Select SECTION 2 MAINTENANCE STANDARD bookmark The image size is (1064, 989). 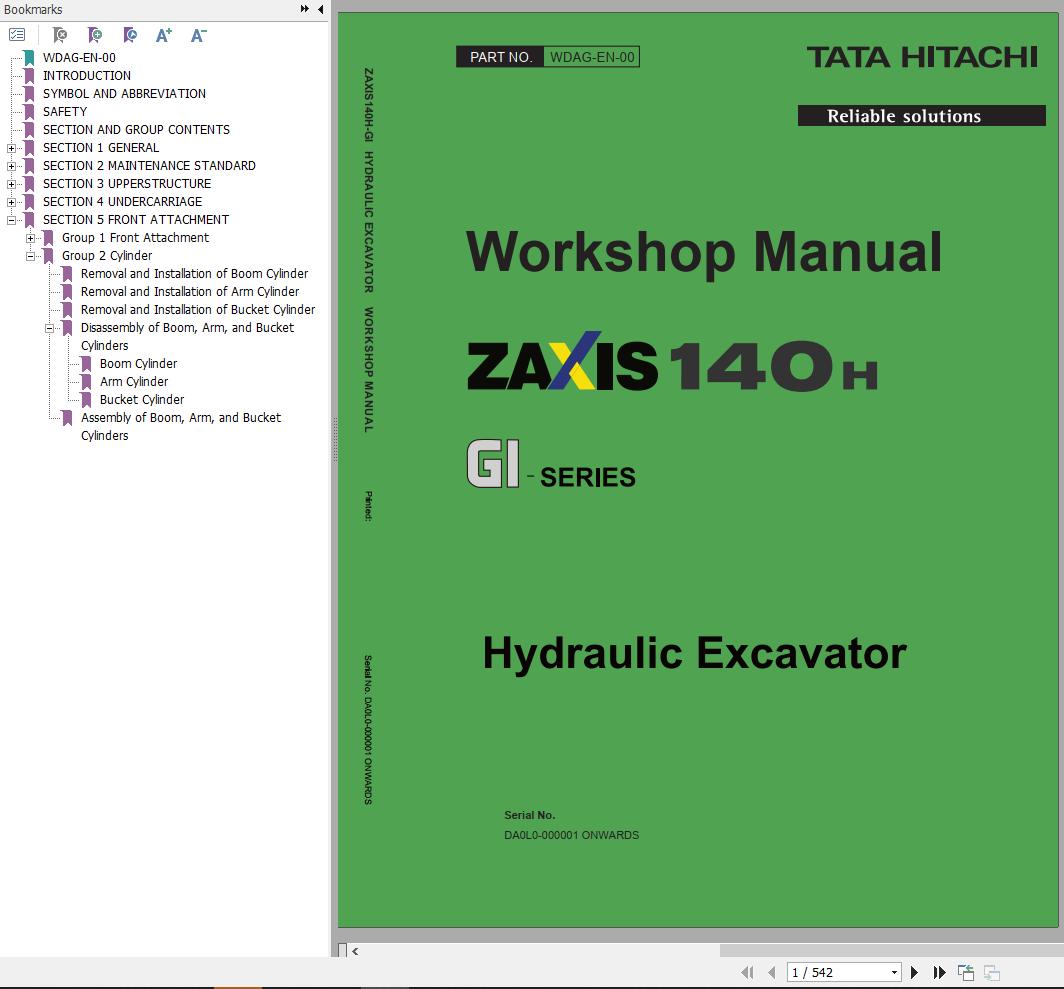pos(149,166)
